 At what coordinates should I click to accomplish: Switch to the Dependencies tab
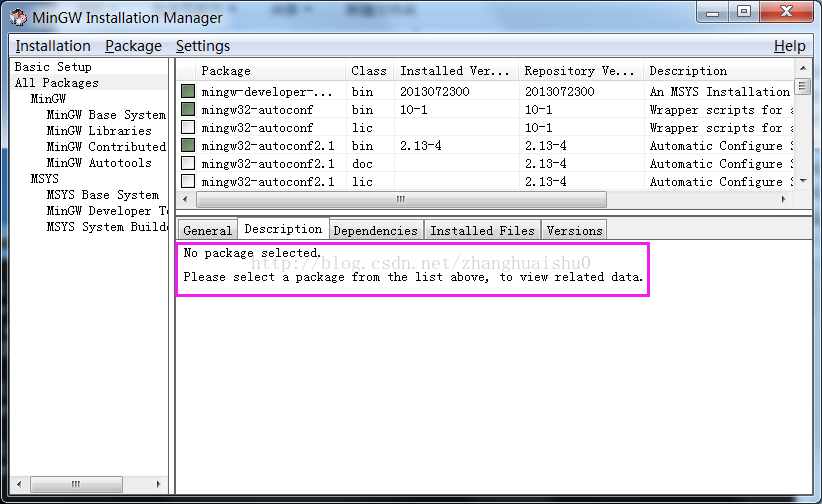click(376, 230)
